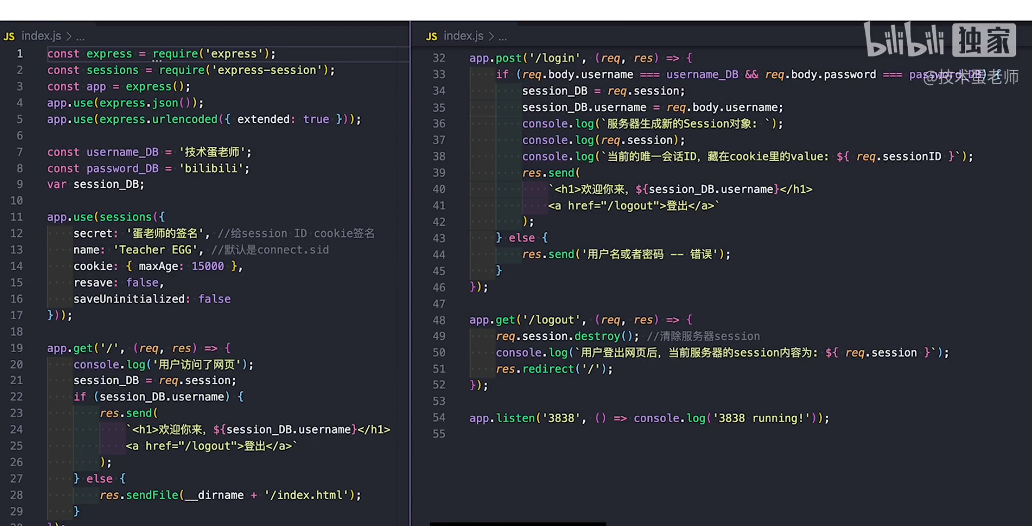Click 'session_DB = req.session;' on line 34

coord(604,91)
